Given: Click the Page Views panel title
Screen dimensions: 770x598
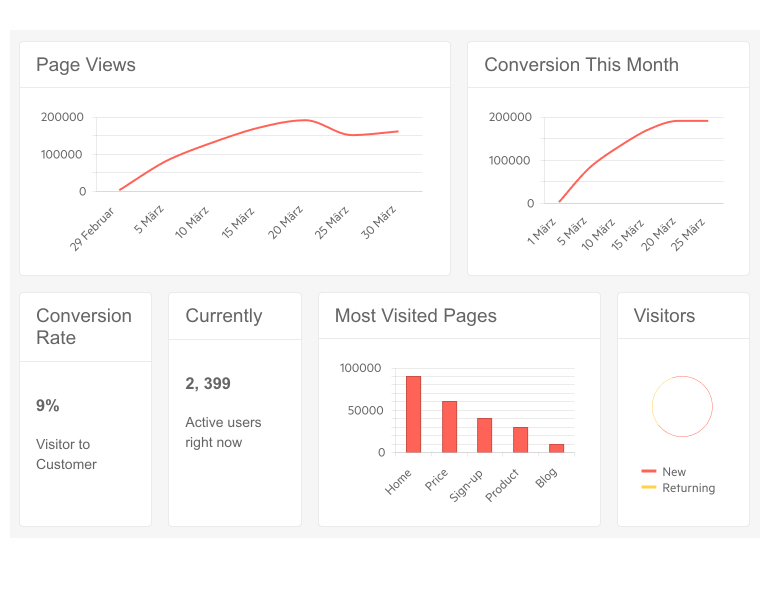Looking at the screenshot, I should (86, 65).
